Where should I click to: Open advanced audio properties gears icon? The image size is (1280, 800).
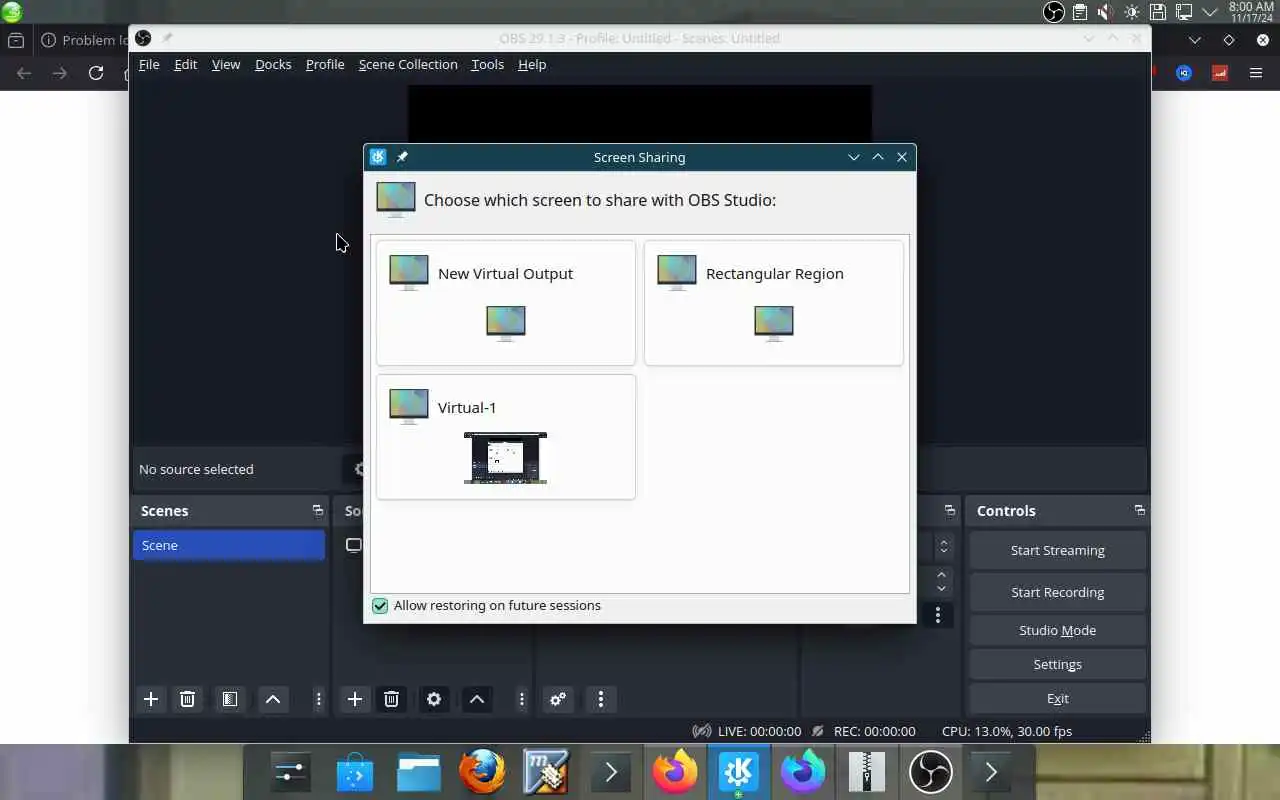click(x=558, y=699)
